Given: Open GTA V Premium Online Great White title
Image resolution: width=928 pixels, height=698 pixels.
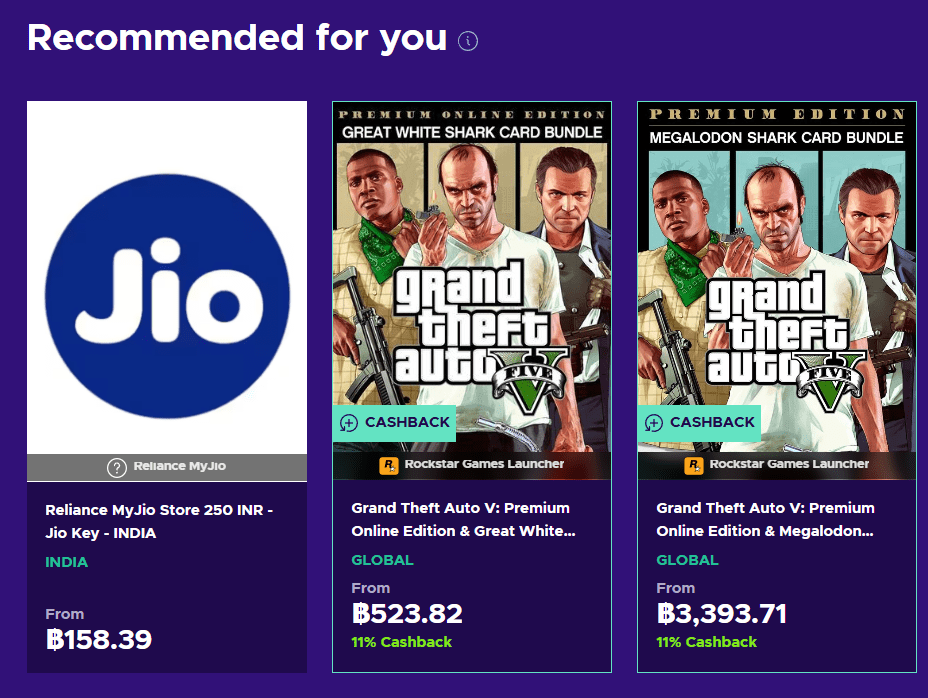Looking at the screenshot, I should point(463,519).
